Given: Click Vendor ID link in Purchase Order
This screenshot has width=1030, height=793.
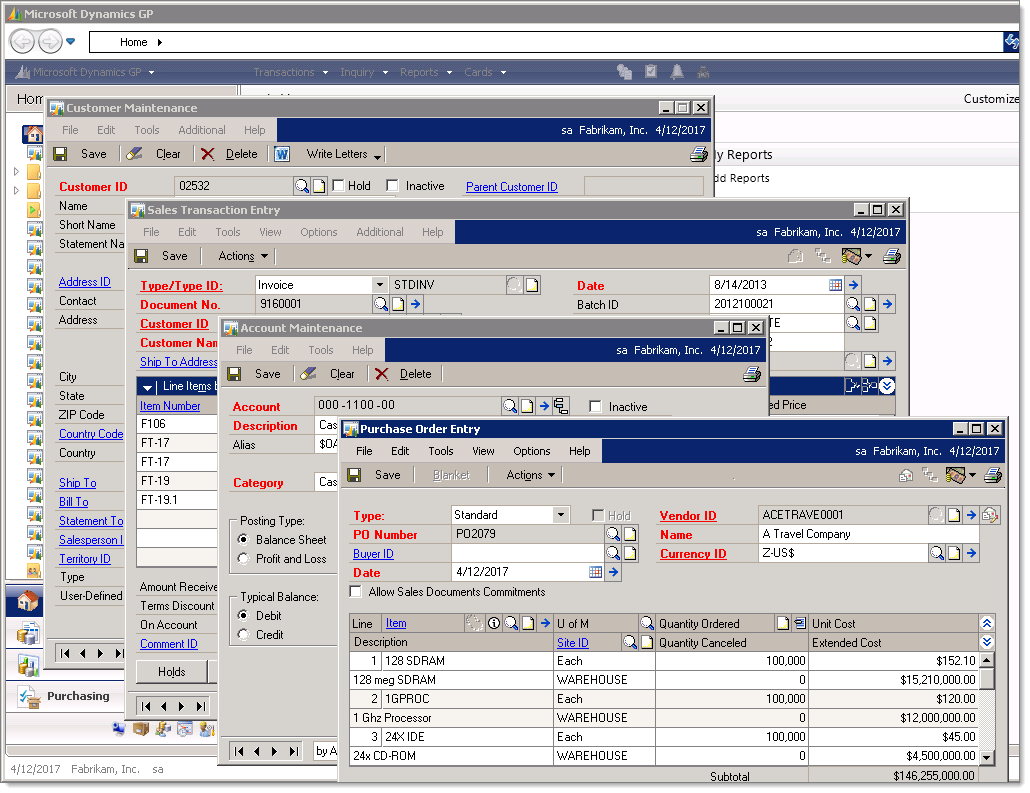Looking at the screenshot, I should (x=687, y=516).
